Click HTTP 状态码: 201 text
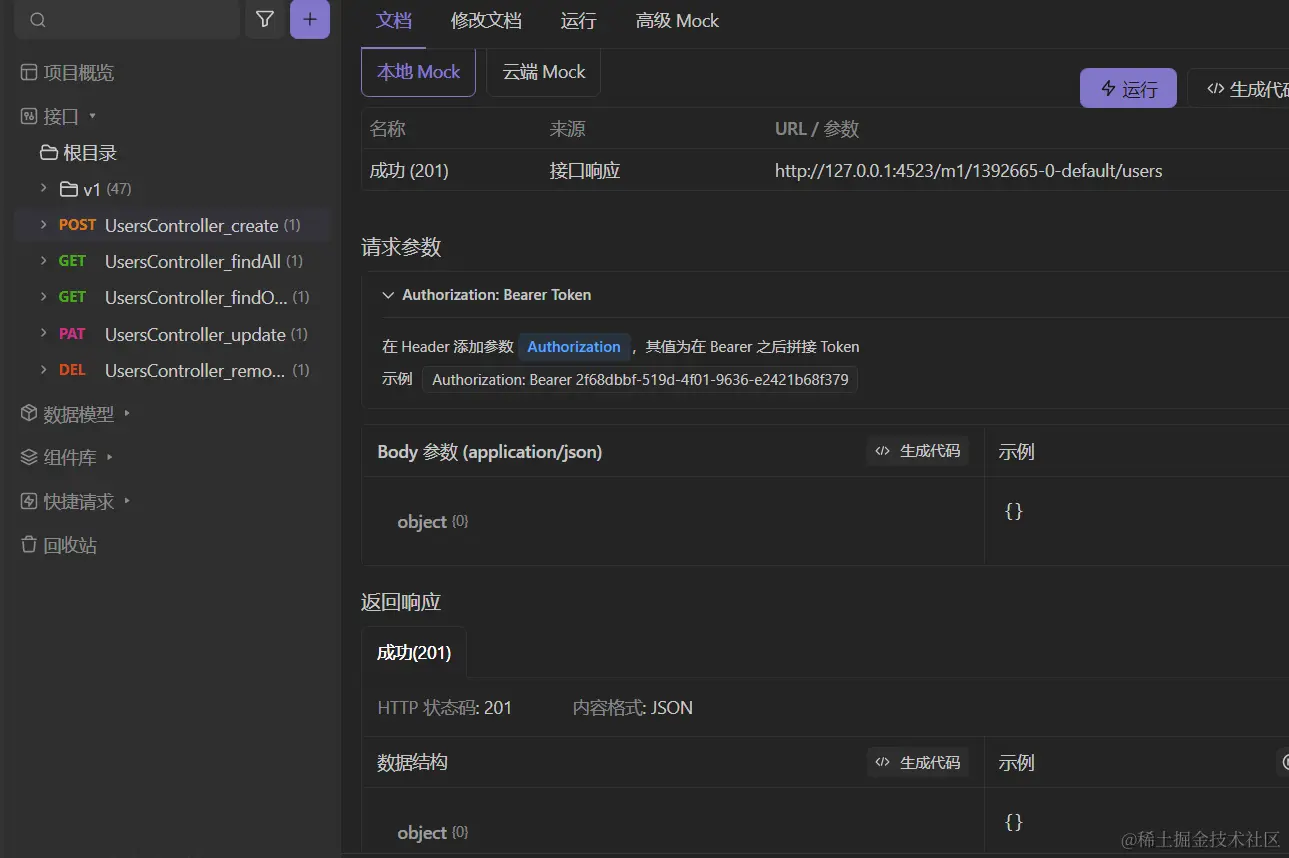1289x858 pixels. 445,708
